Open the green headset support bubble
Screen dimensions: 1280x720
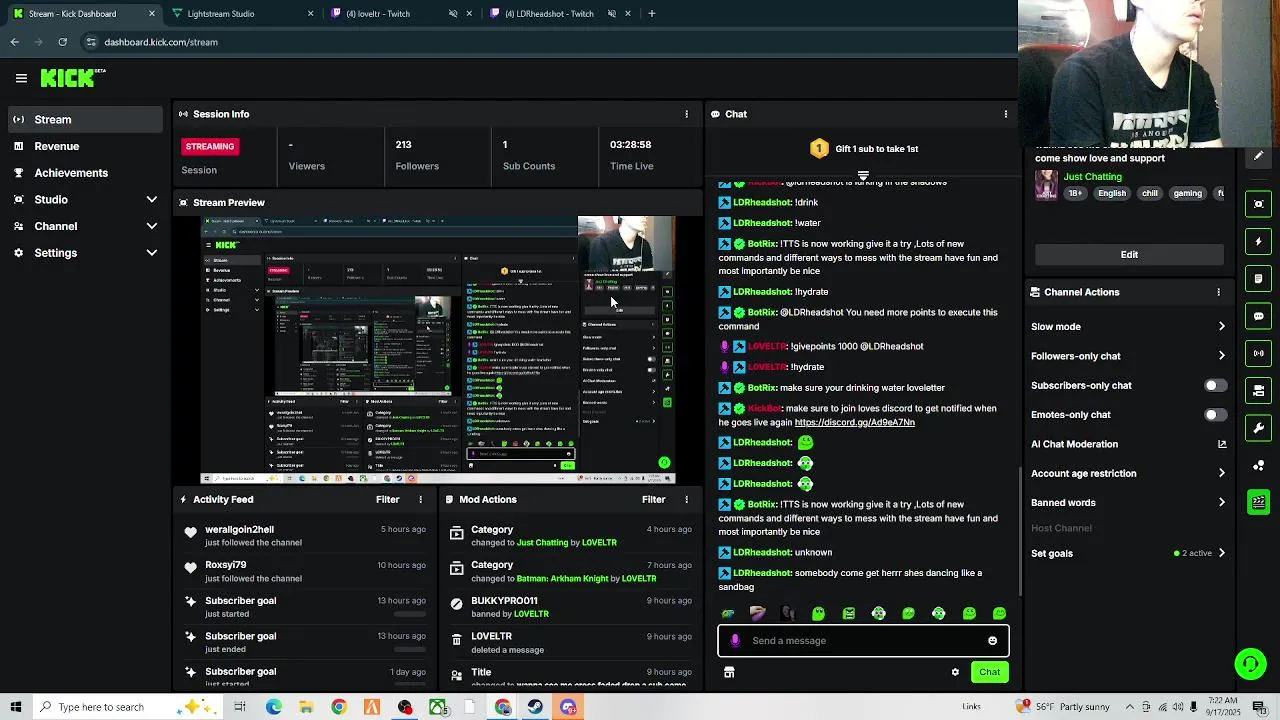pyautogui.click(x=1250, y=663)
